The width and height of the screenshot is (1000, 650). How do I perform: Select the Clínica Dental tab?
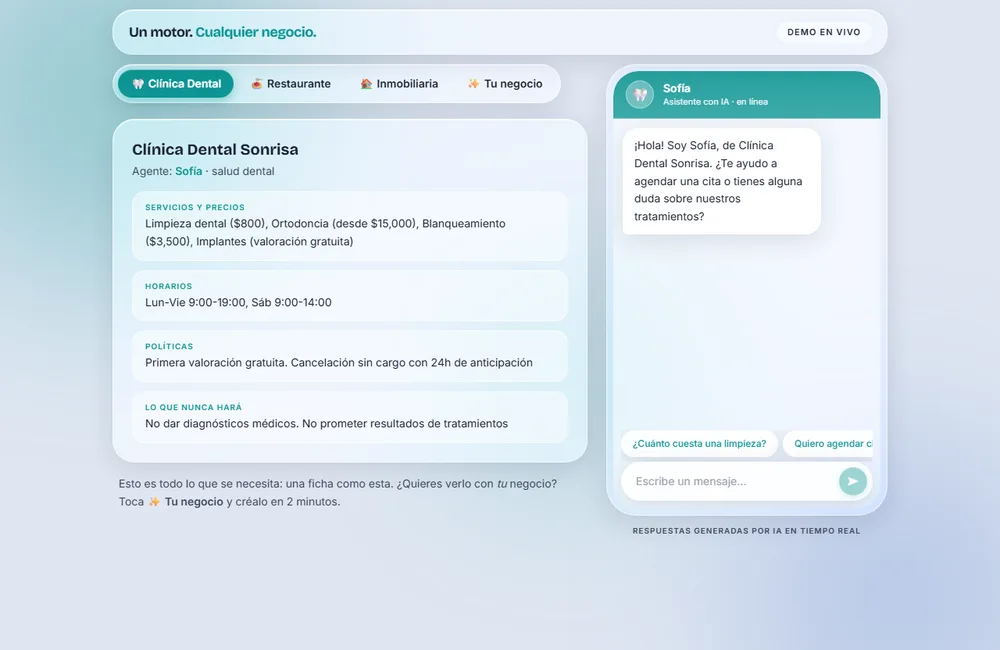coord(176,84)
